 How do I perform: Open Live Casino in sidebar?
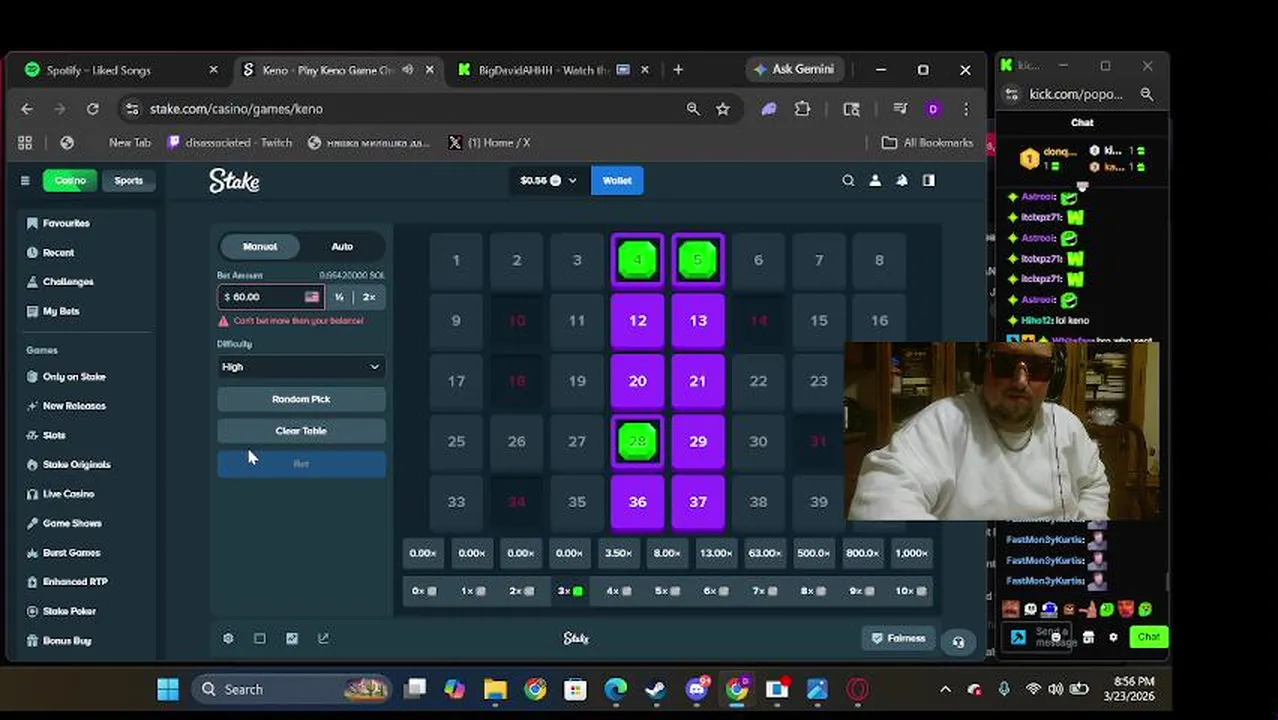click(68, 494)
